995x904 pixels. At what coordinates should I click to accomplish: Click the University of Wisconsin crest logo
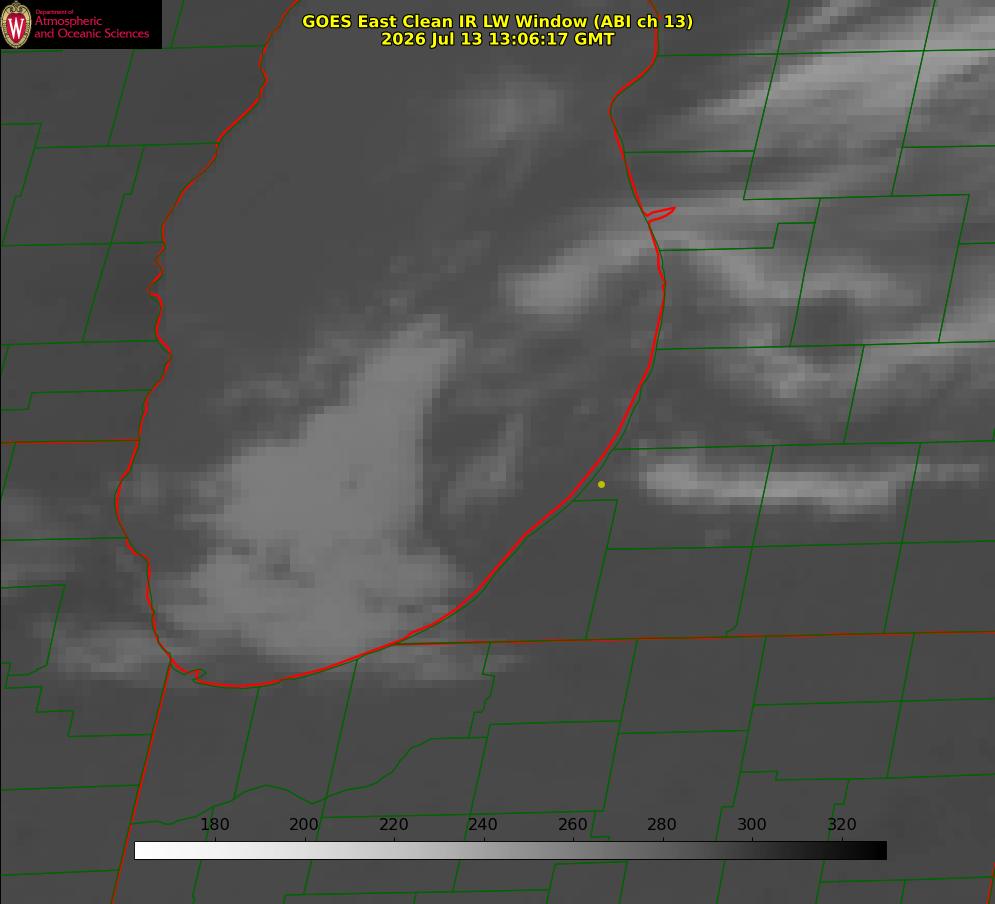tap(16, 24)
